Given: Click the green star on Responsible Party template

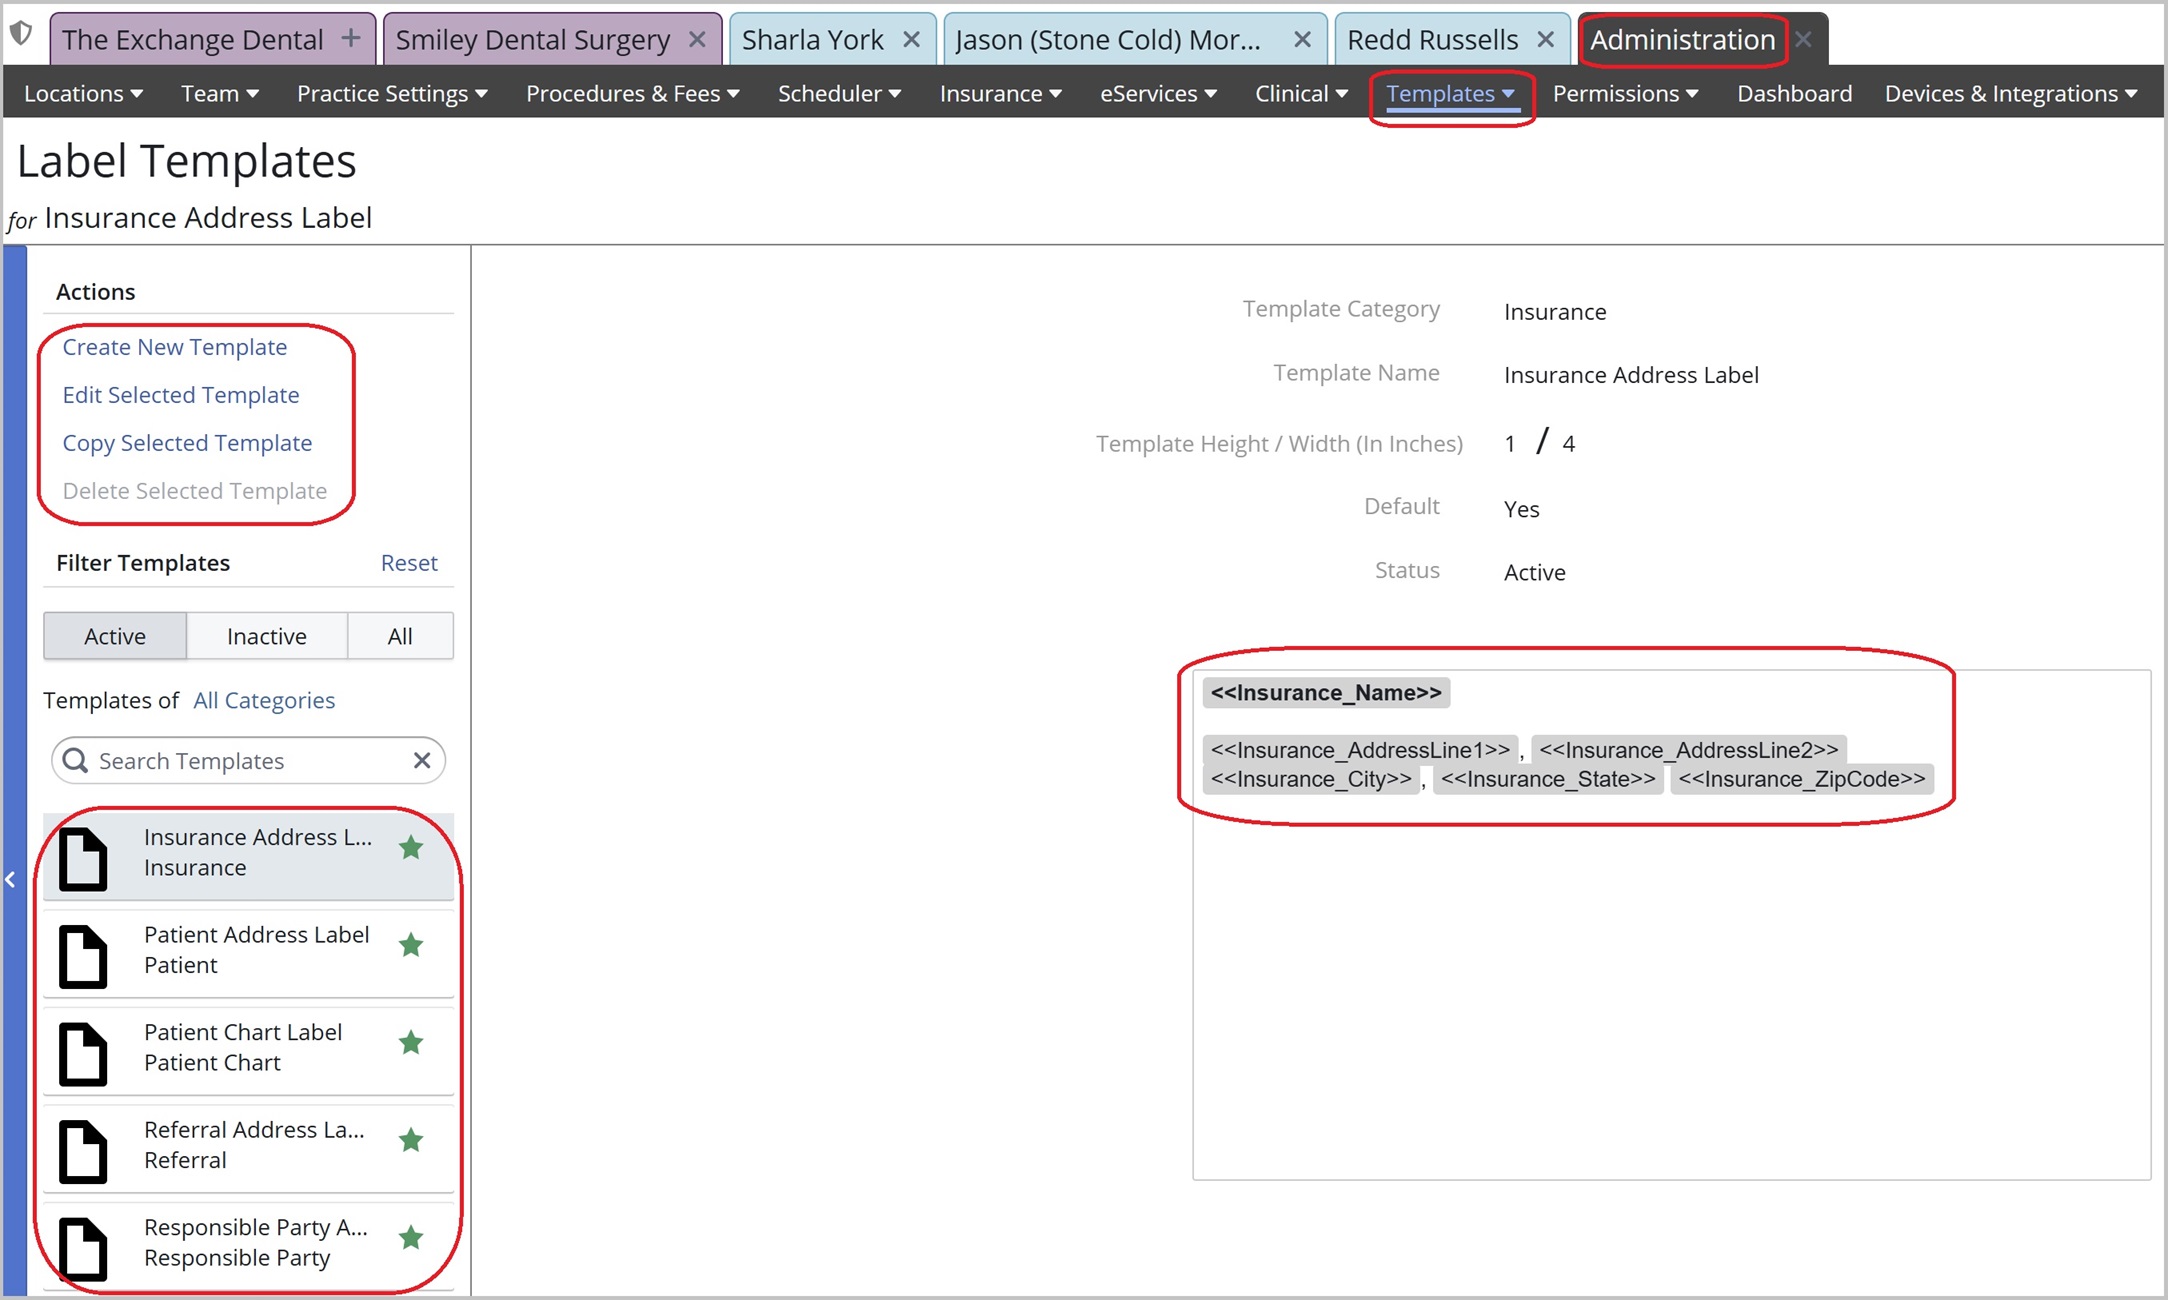Looking at the screenshot, I should point(411,1238).
